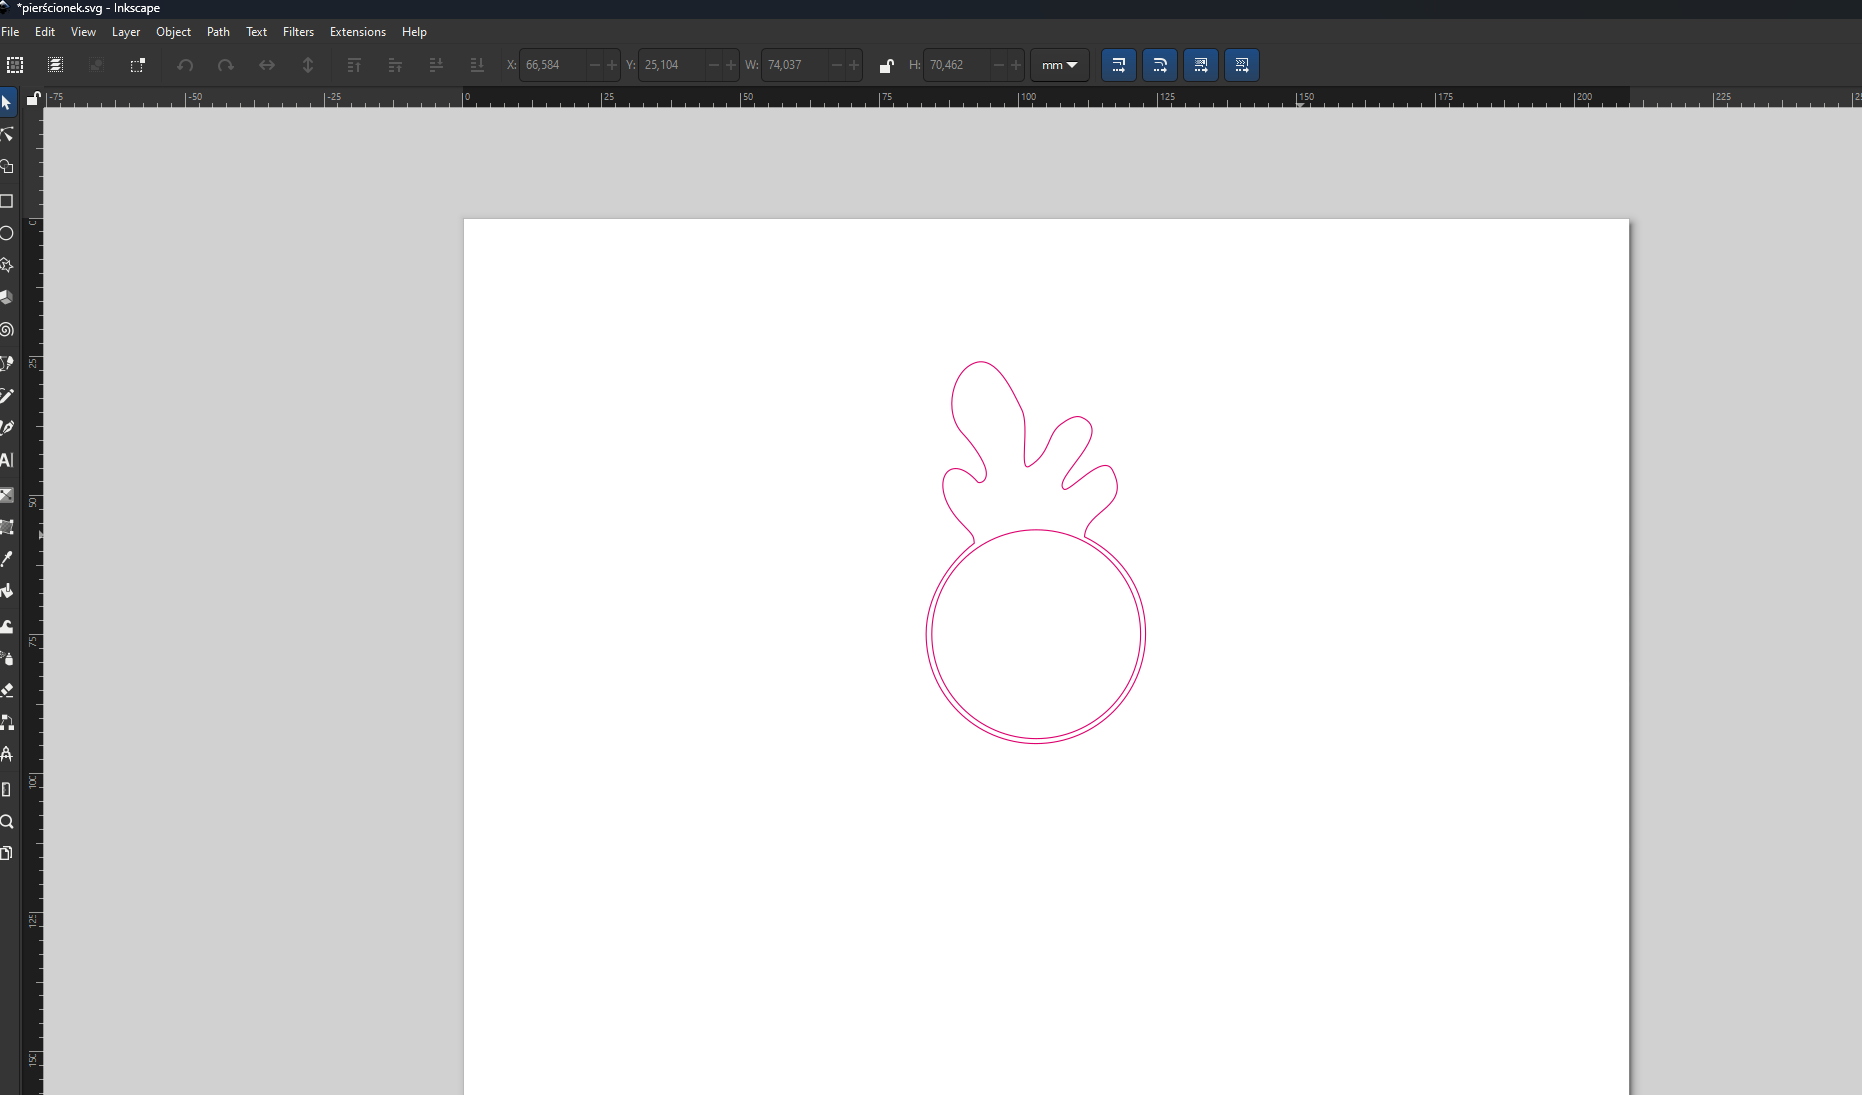Click the Deselect icon
The width and height of the screenshot is (1862, 1095).
pos(97,65)
